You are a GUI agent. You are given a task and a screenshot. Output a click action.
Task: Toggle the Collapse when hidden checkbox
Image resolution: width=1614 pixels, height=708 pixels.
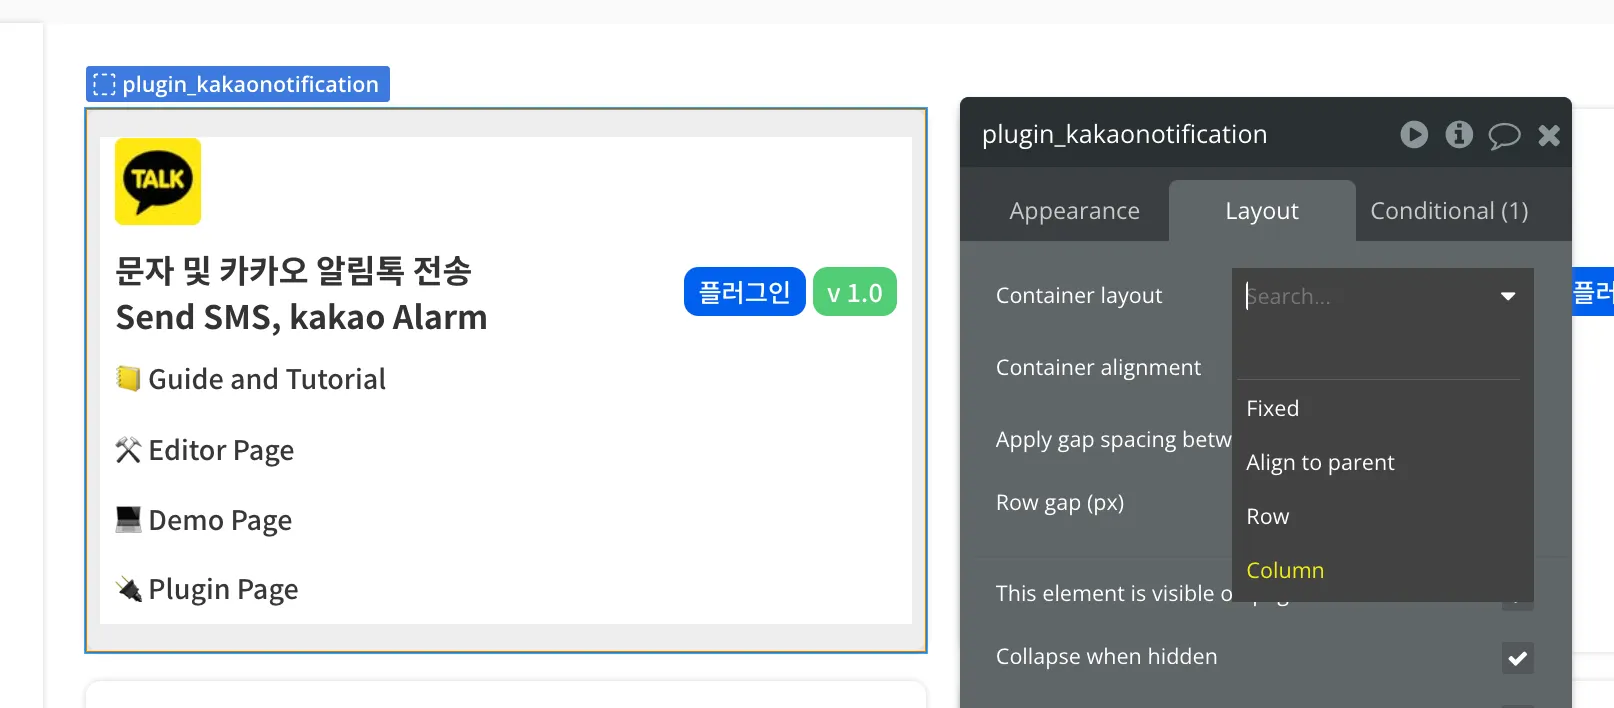[x=1517, y=657]
